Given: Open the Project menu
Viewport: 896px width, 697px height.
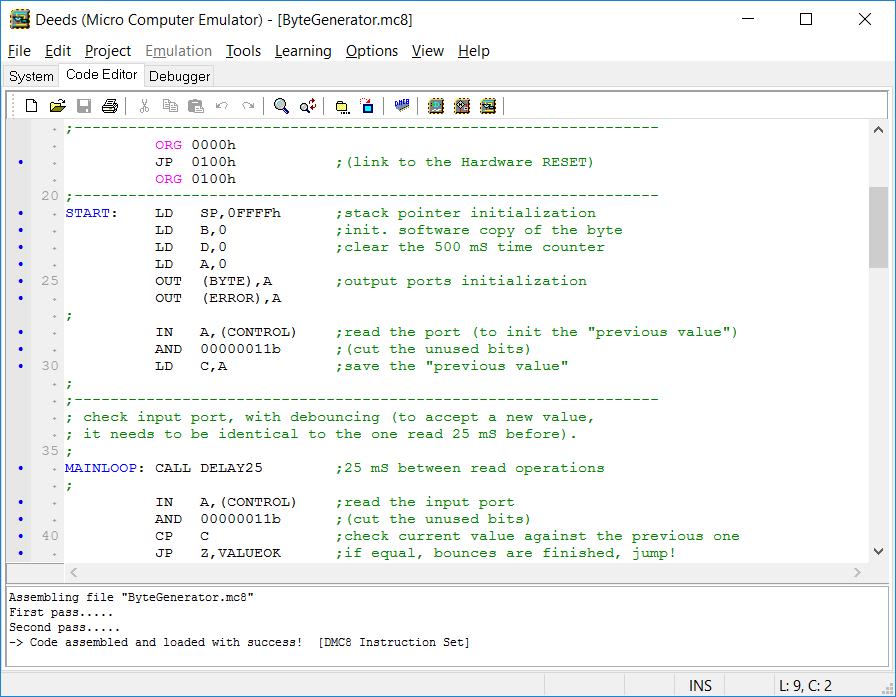Looking at the screenshot, I should (x=108, y=51).
